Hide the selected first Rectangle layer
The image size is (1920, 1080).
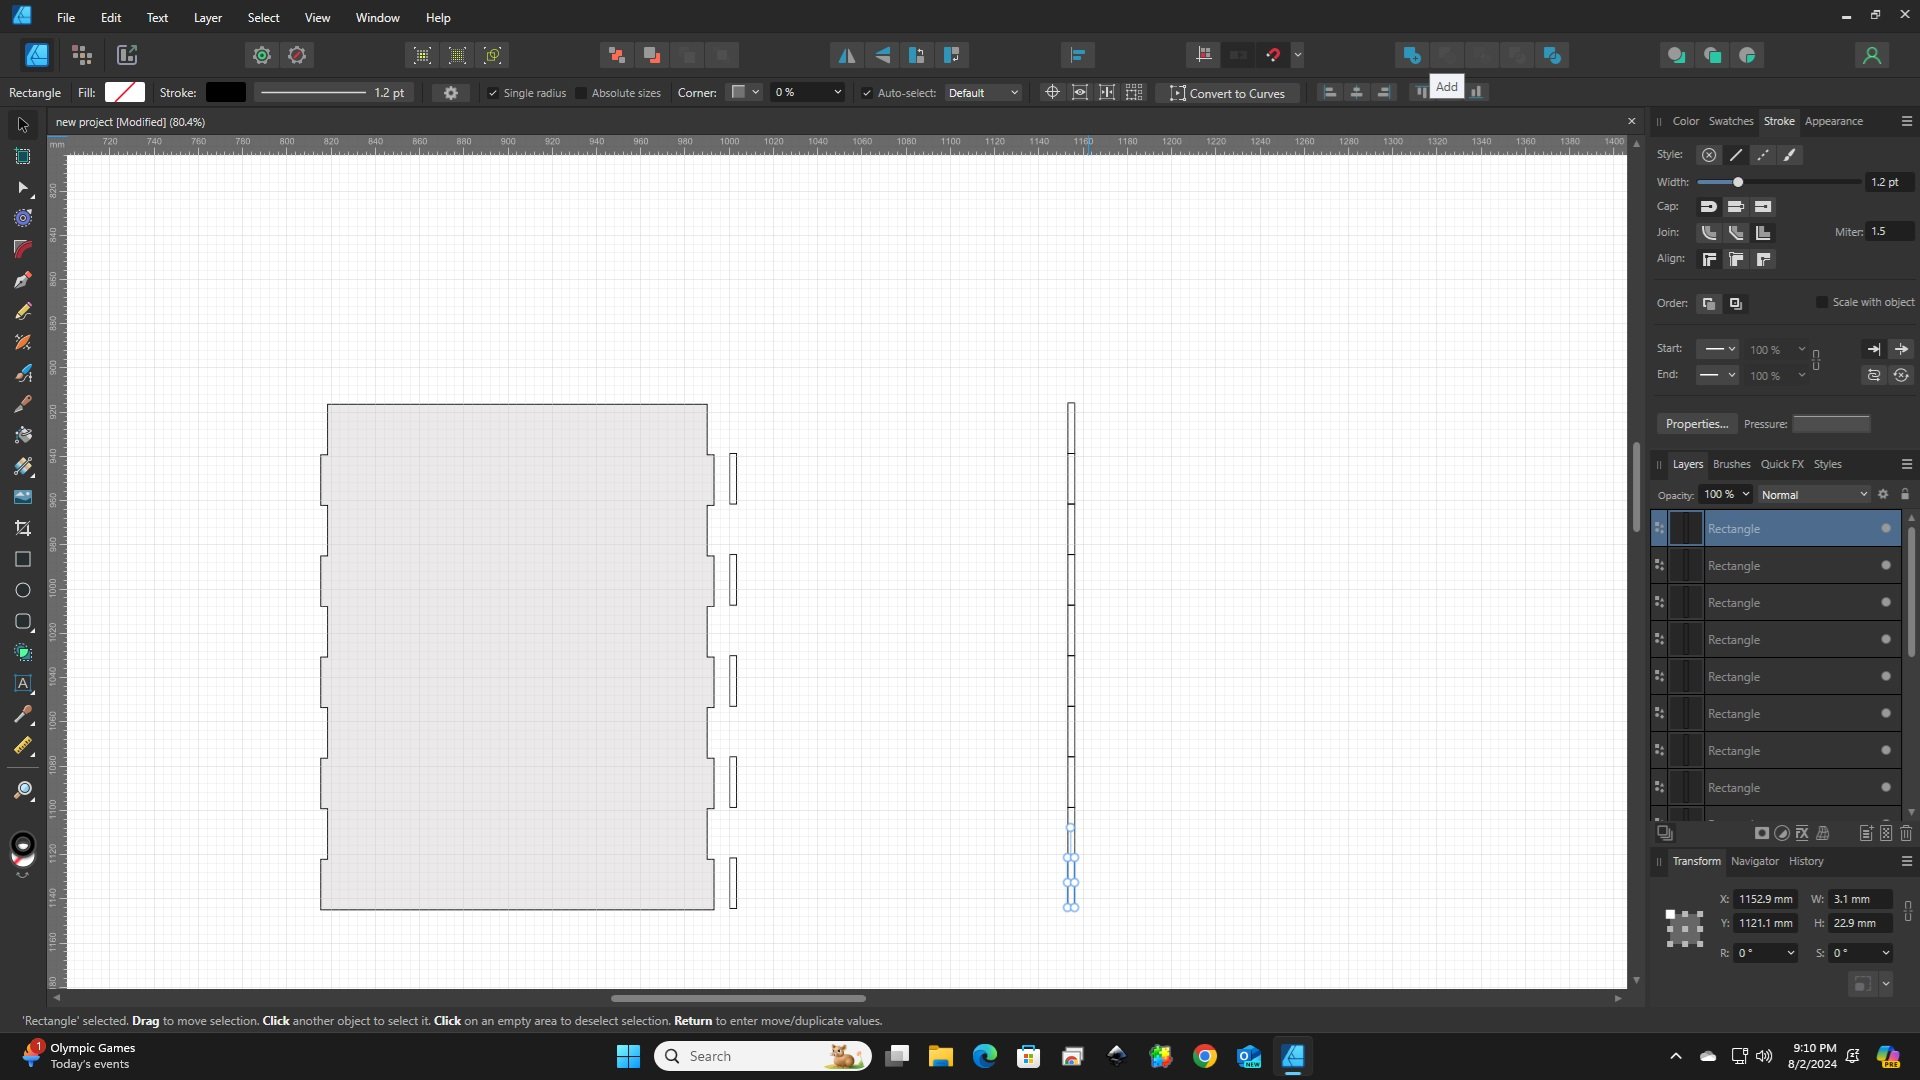pyautogui.click(x=1886, y=528)
